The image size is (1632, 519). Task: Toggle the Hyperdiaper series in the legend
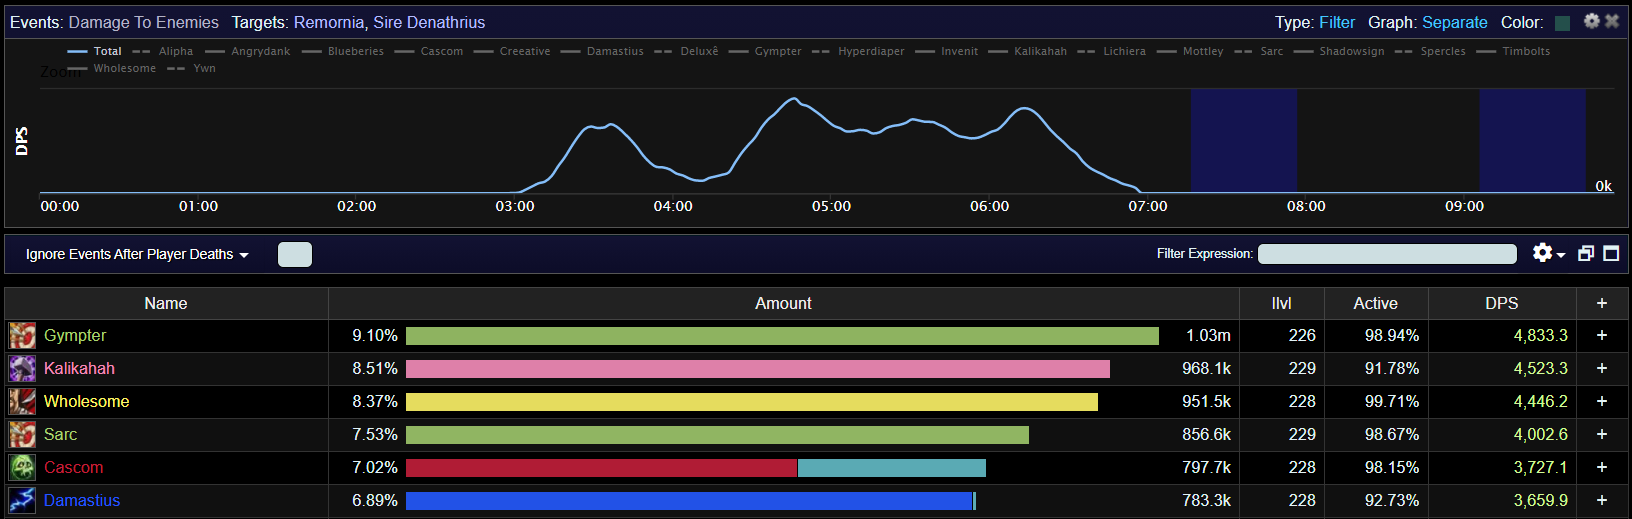[858, 51]
